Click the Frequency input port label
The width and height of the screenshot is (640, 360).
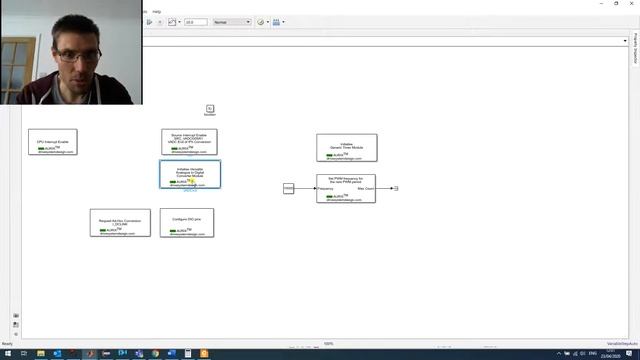[326, 189]
